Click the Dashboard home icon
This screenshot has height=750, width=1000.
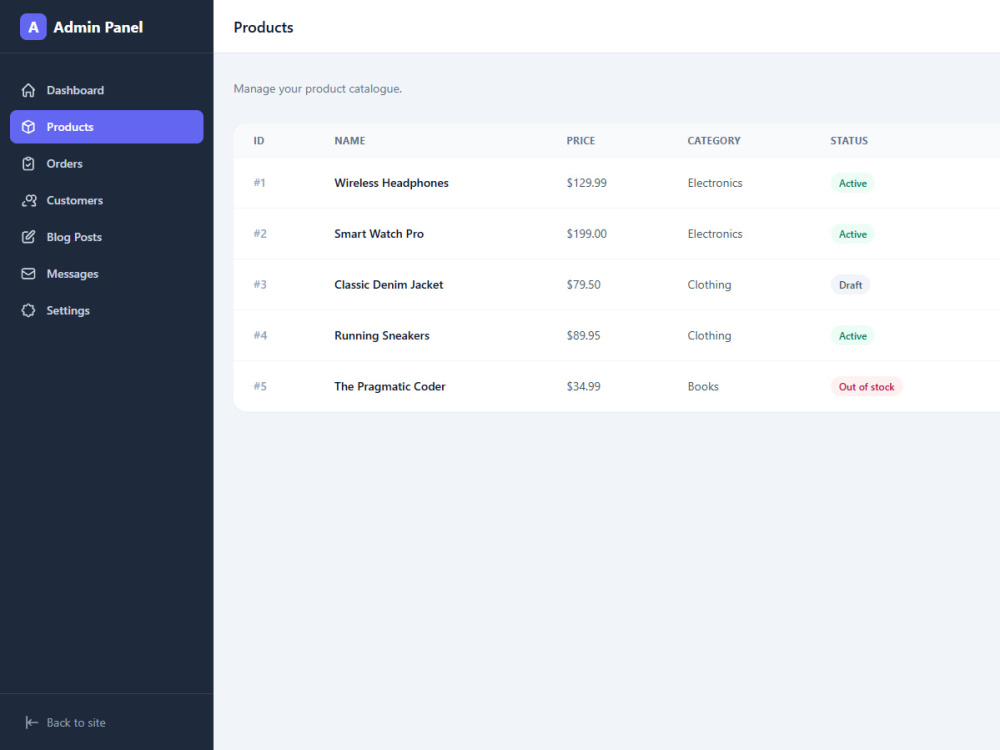[x=28, y=90]
